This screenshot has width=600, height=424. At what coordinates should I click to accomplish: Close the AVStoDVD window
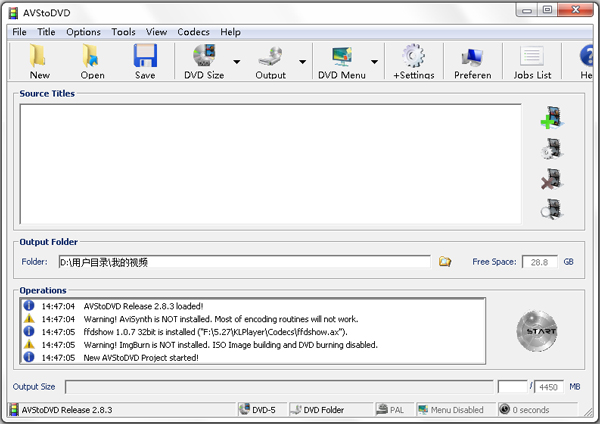[575, 10]
